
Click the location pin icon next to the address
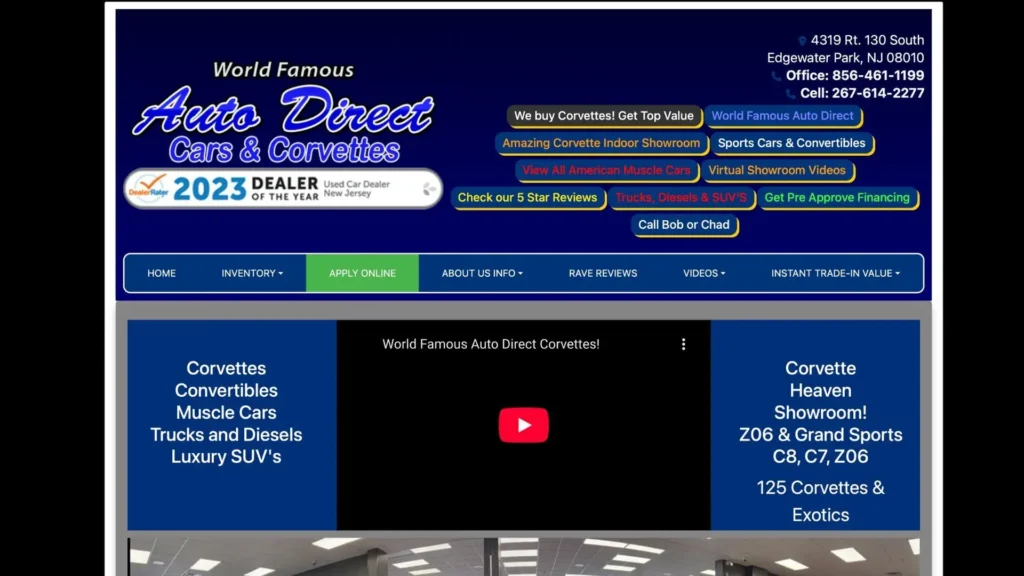click(802, 40)
